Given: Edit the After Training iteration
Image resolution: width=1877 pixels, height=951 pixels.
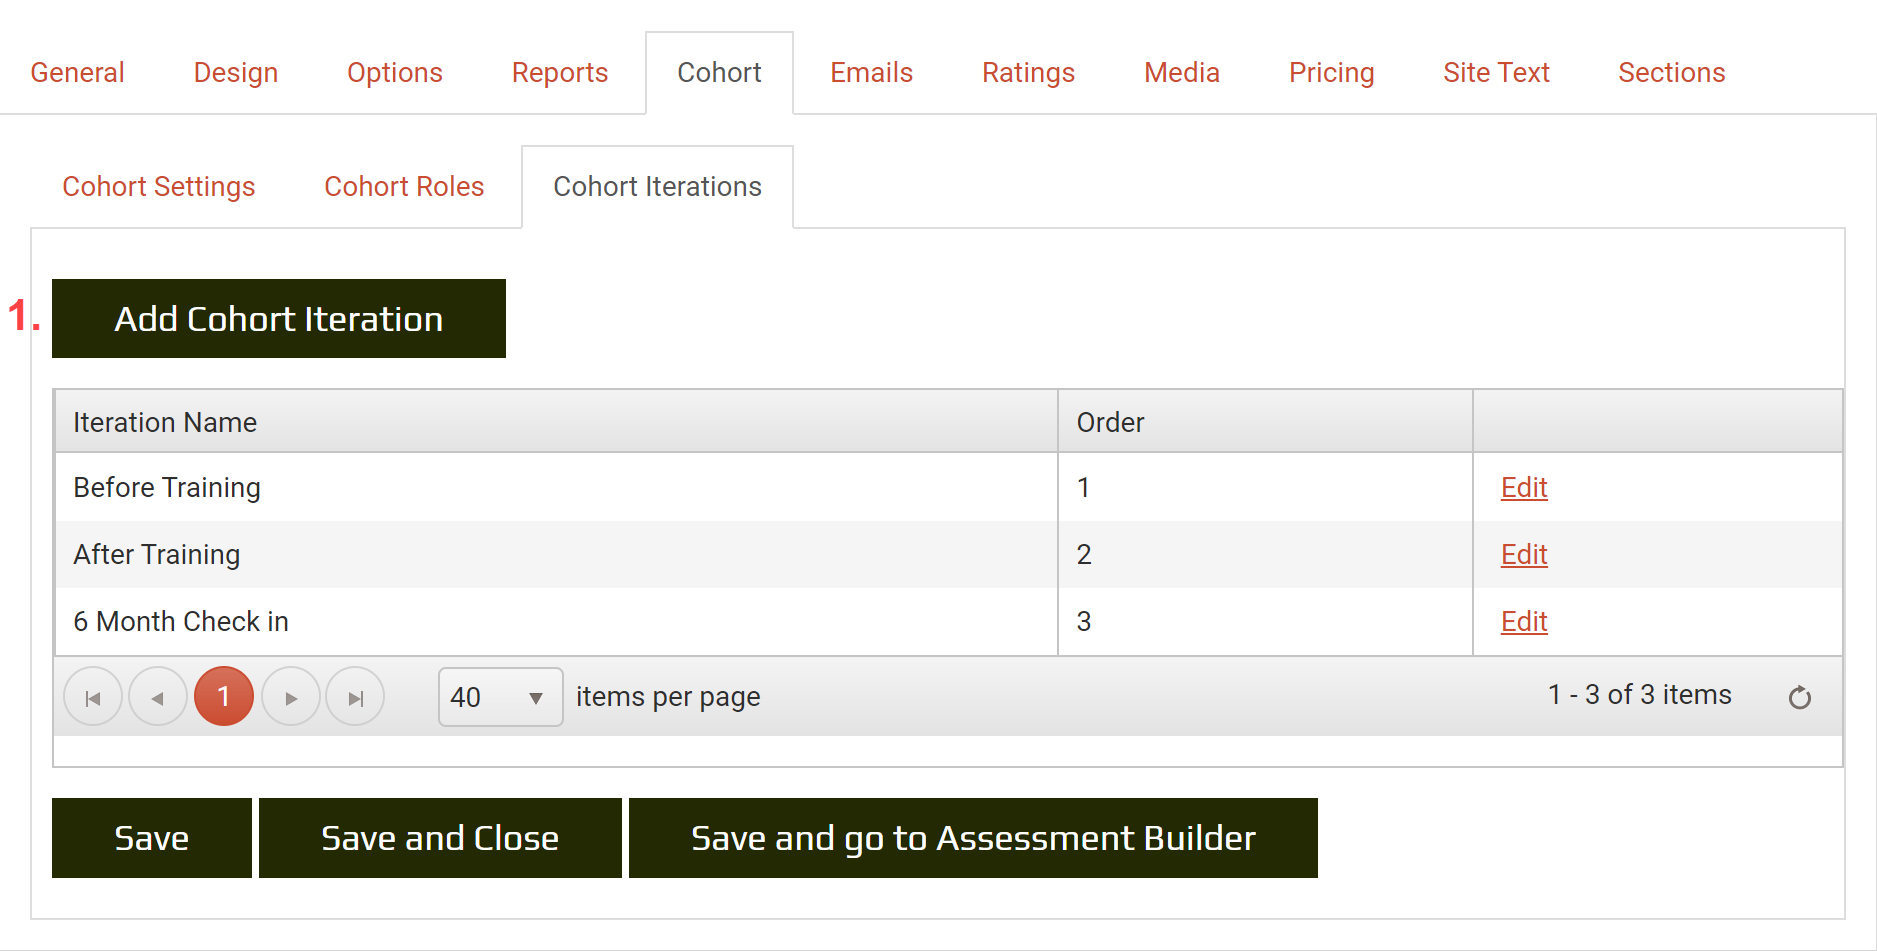Looking at the screenshot, I should (x=1523, y=555).
